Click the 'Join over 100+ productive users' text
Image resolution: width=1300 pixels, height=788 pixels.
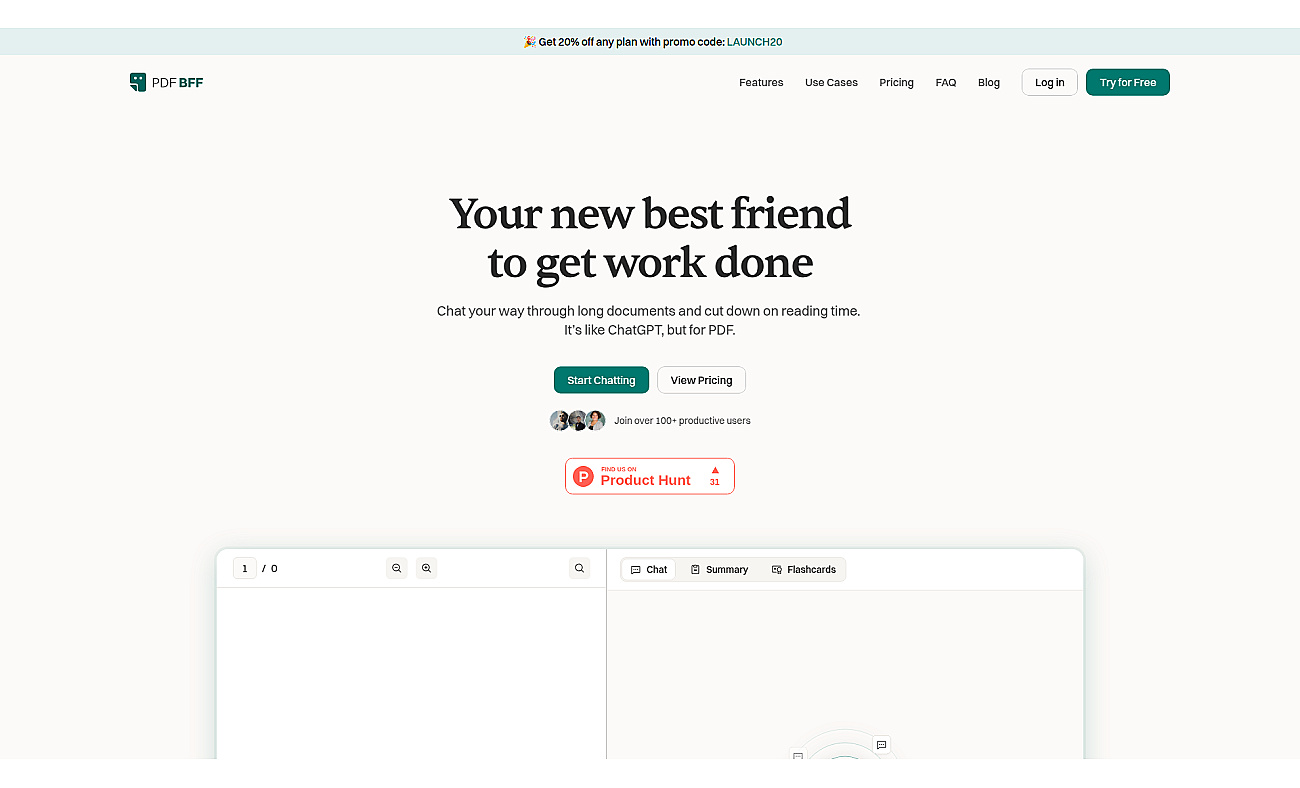682,421
